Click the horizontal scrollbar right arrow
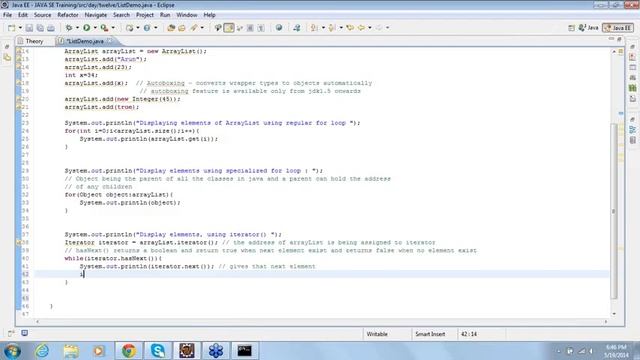The width and height of the screenshot is (640, 360). pyautogui.click(x=606, y=322)
